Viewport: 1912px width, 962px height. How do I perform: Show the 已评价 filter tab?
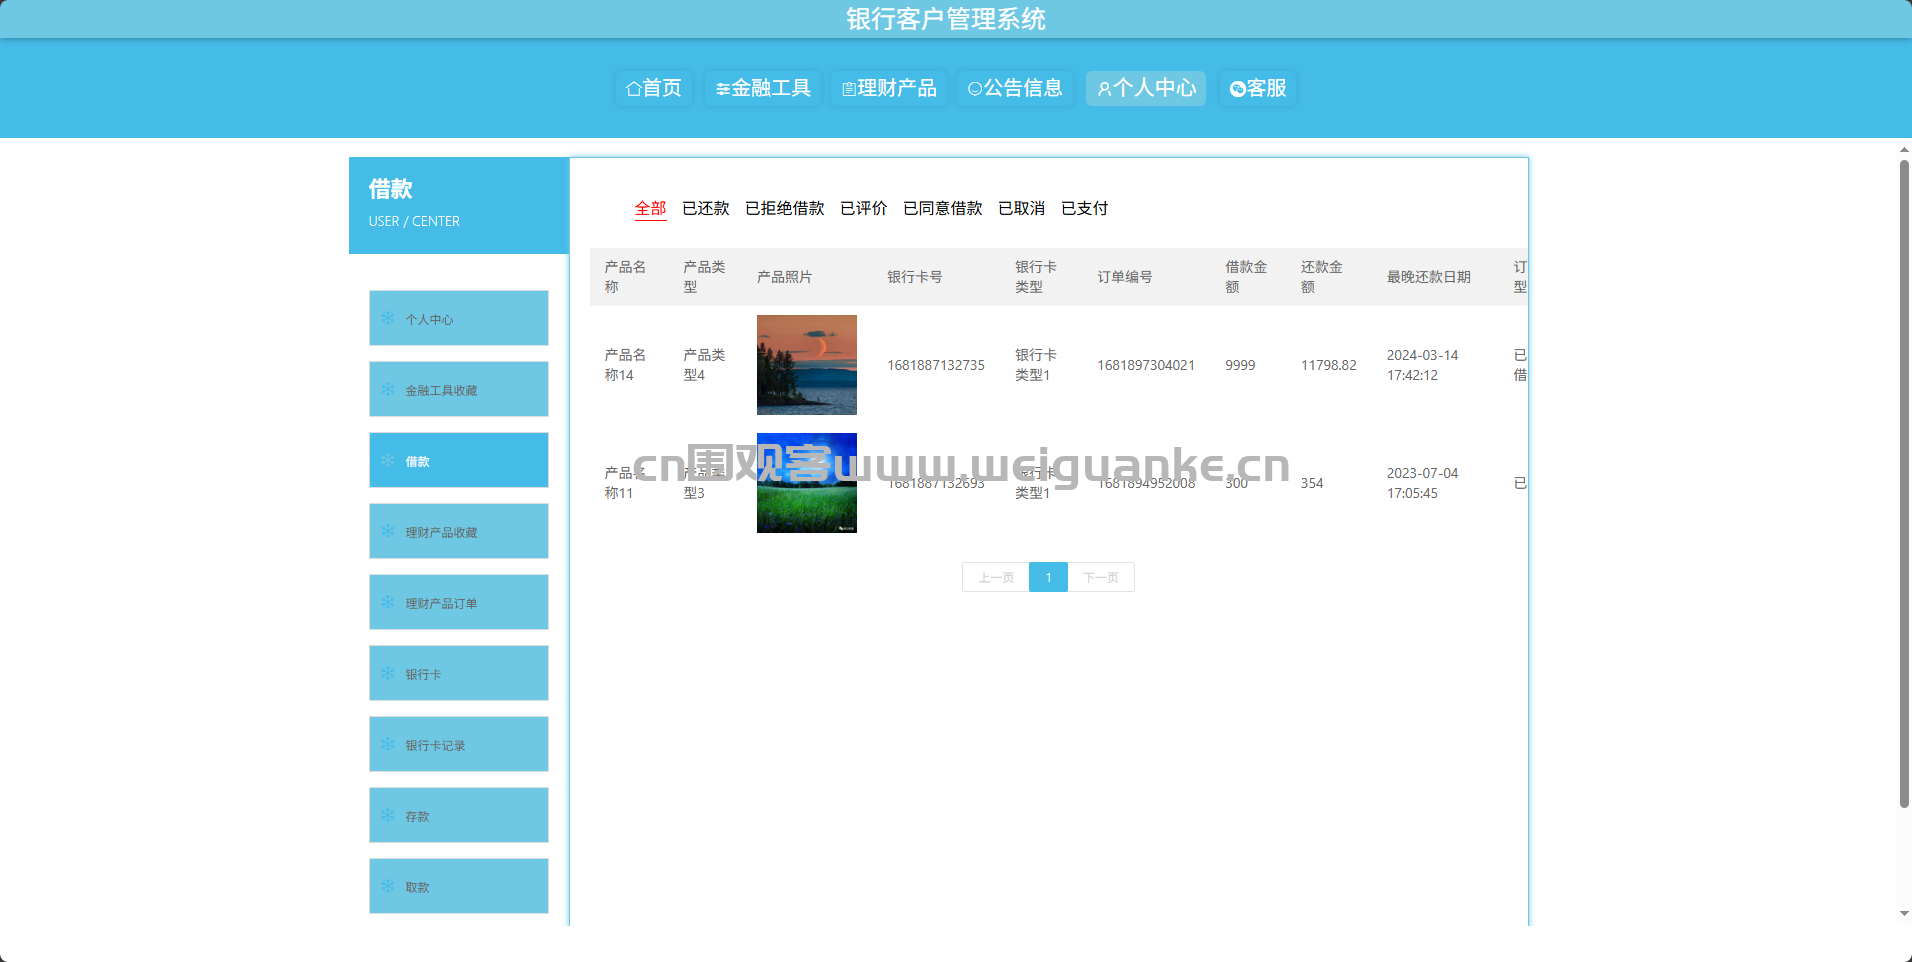[864, 208]
